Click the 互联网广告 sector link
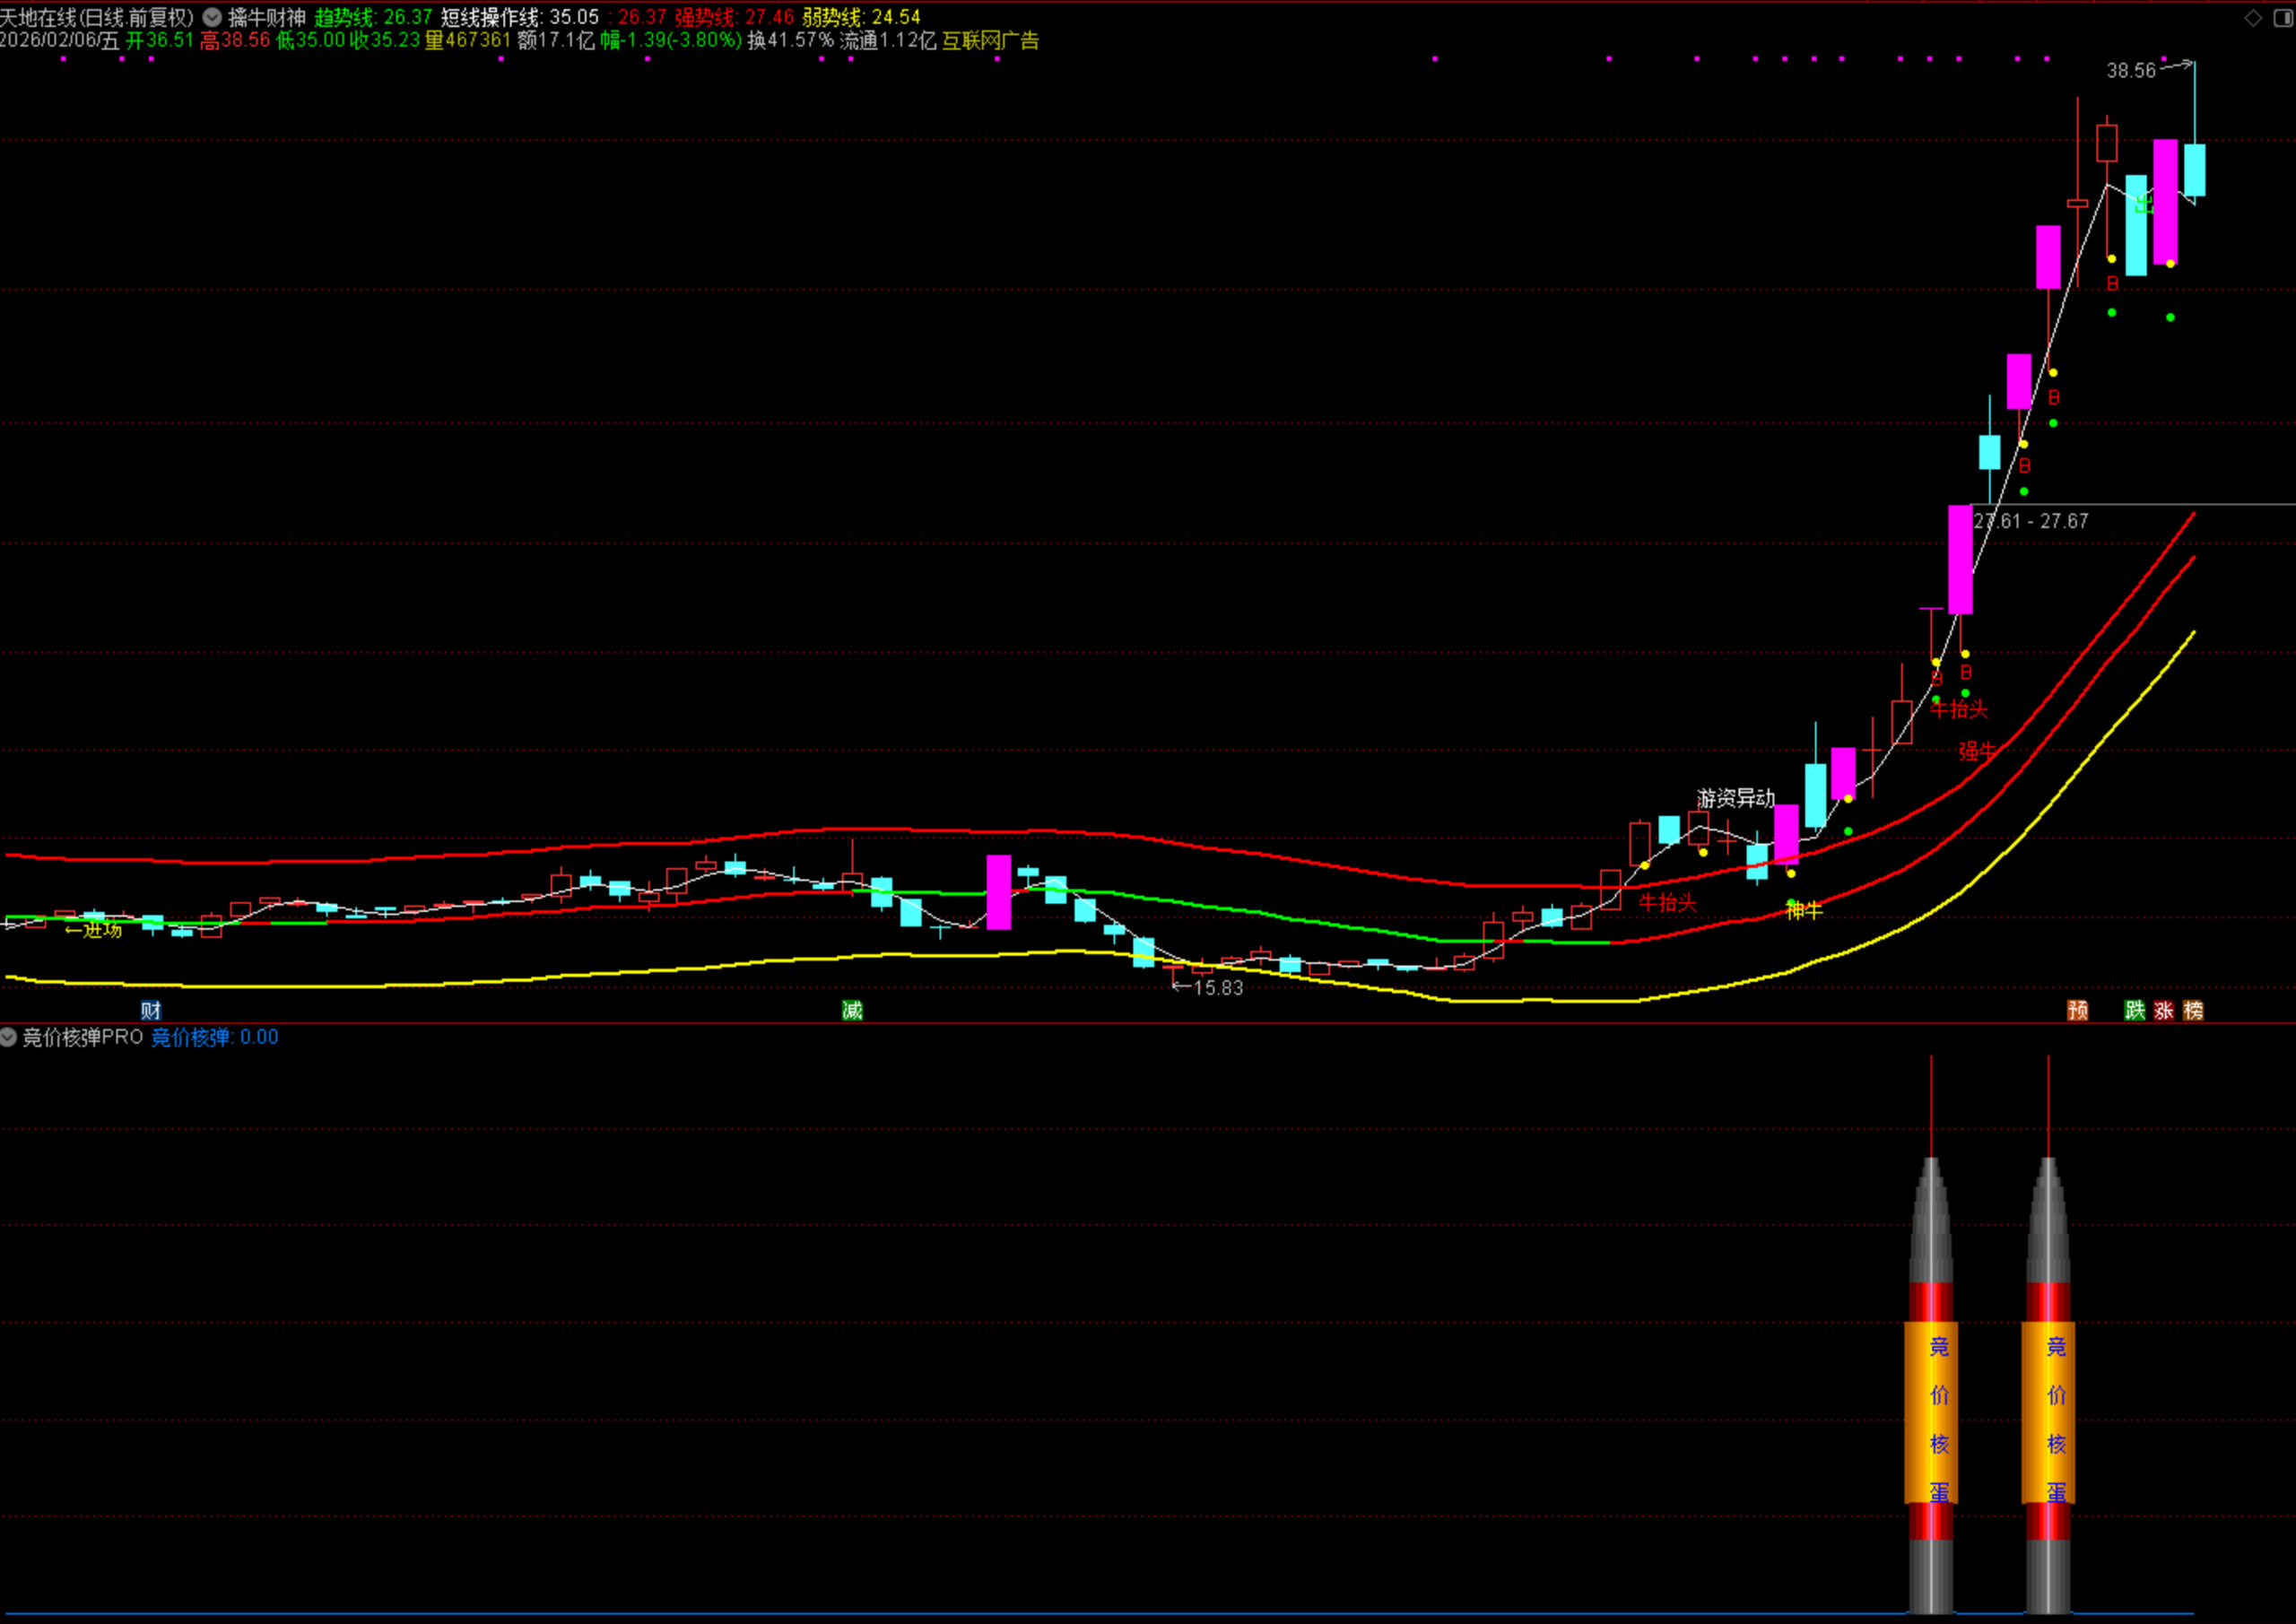The image size is (2296, 1624). pos(990,41)
